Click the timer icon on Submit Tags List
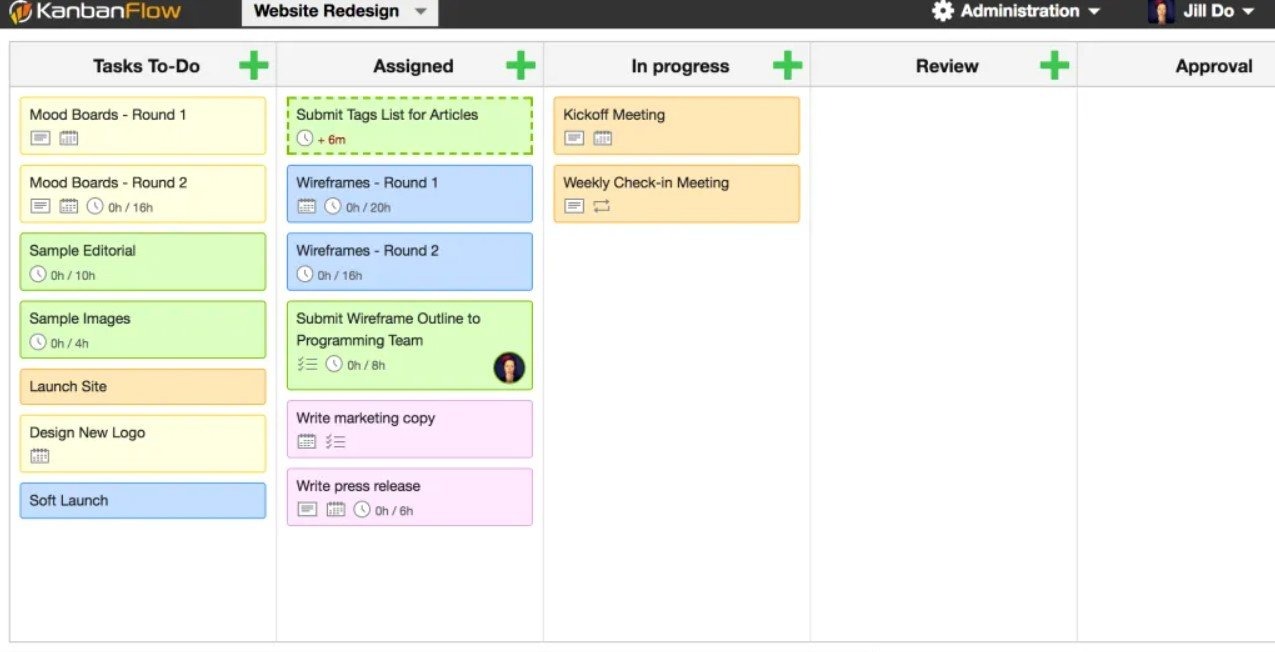The height and width of the screenshot is (652, 1275). tap(305, 139)
